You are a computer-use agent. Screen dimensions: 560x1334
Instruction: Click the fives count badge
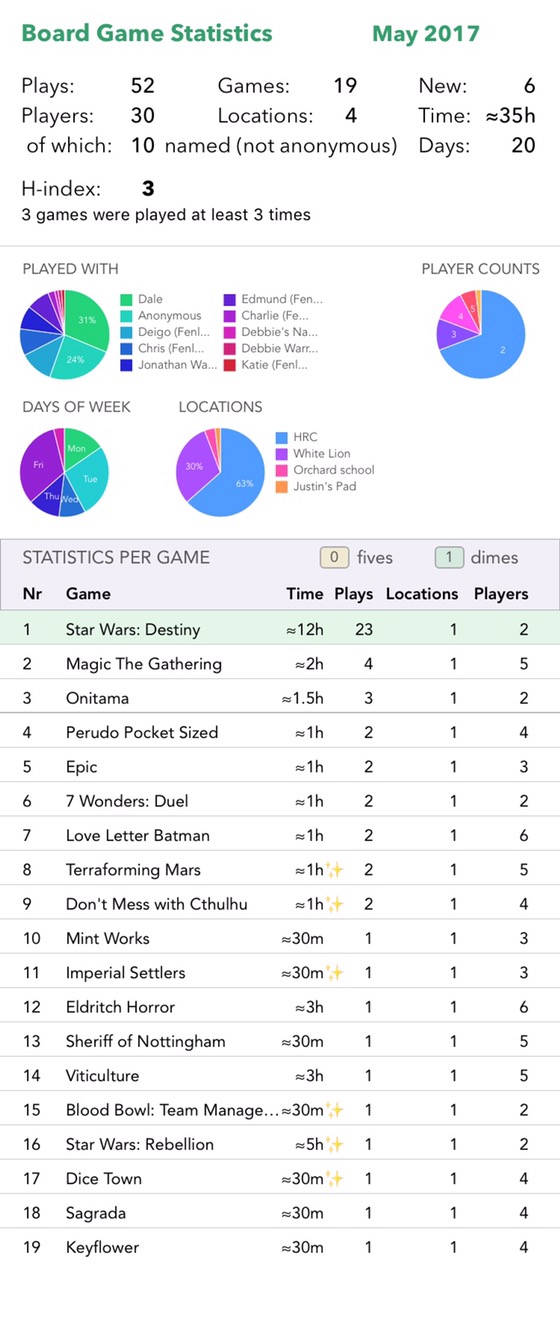tap(333, 557)
